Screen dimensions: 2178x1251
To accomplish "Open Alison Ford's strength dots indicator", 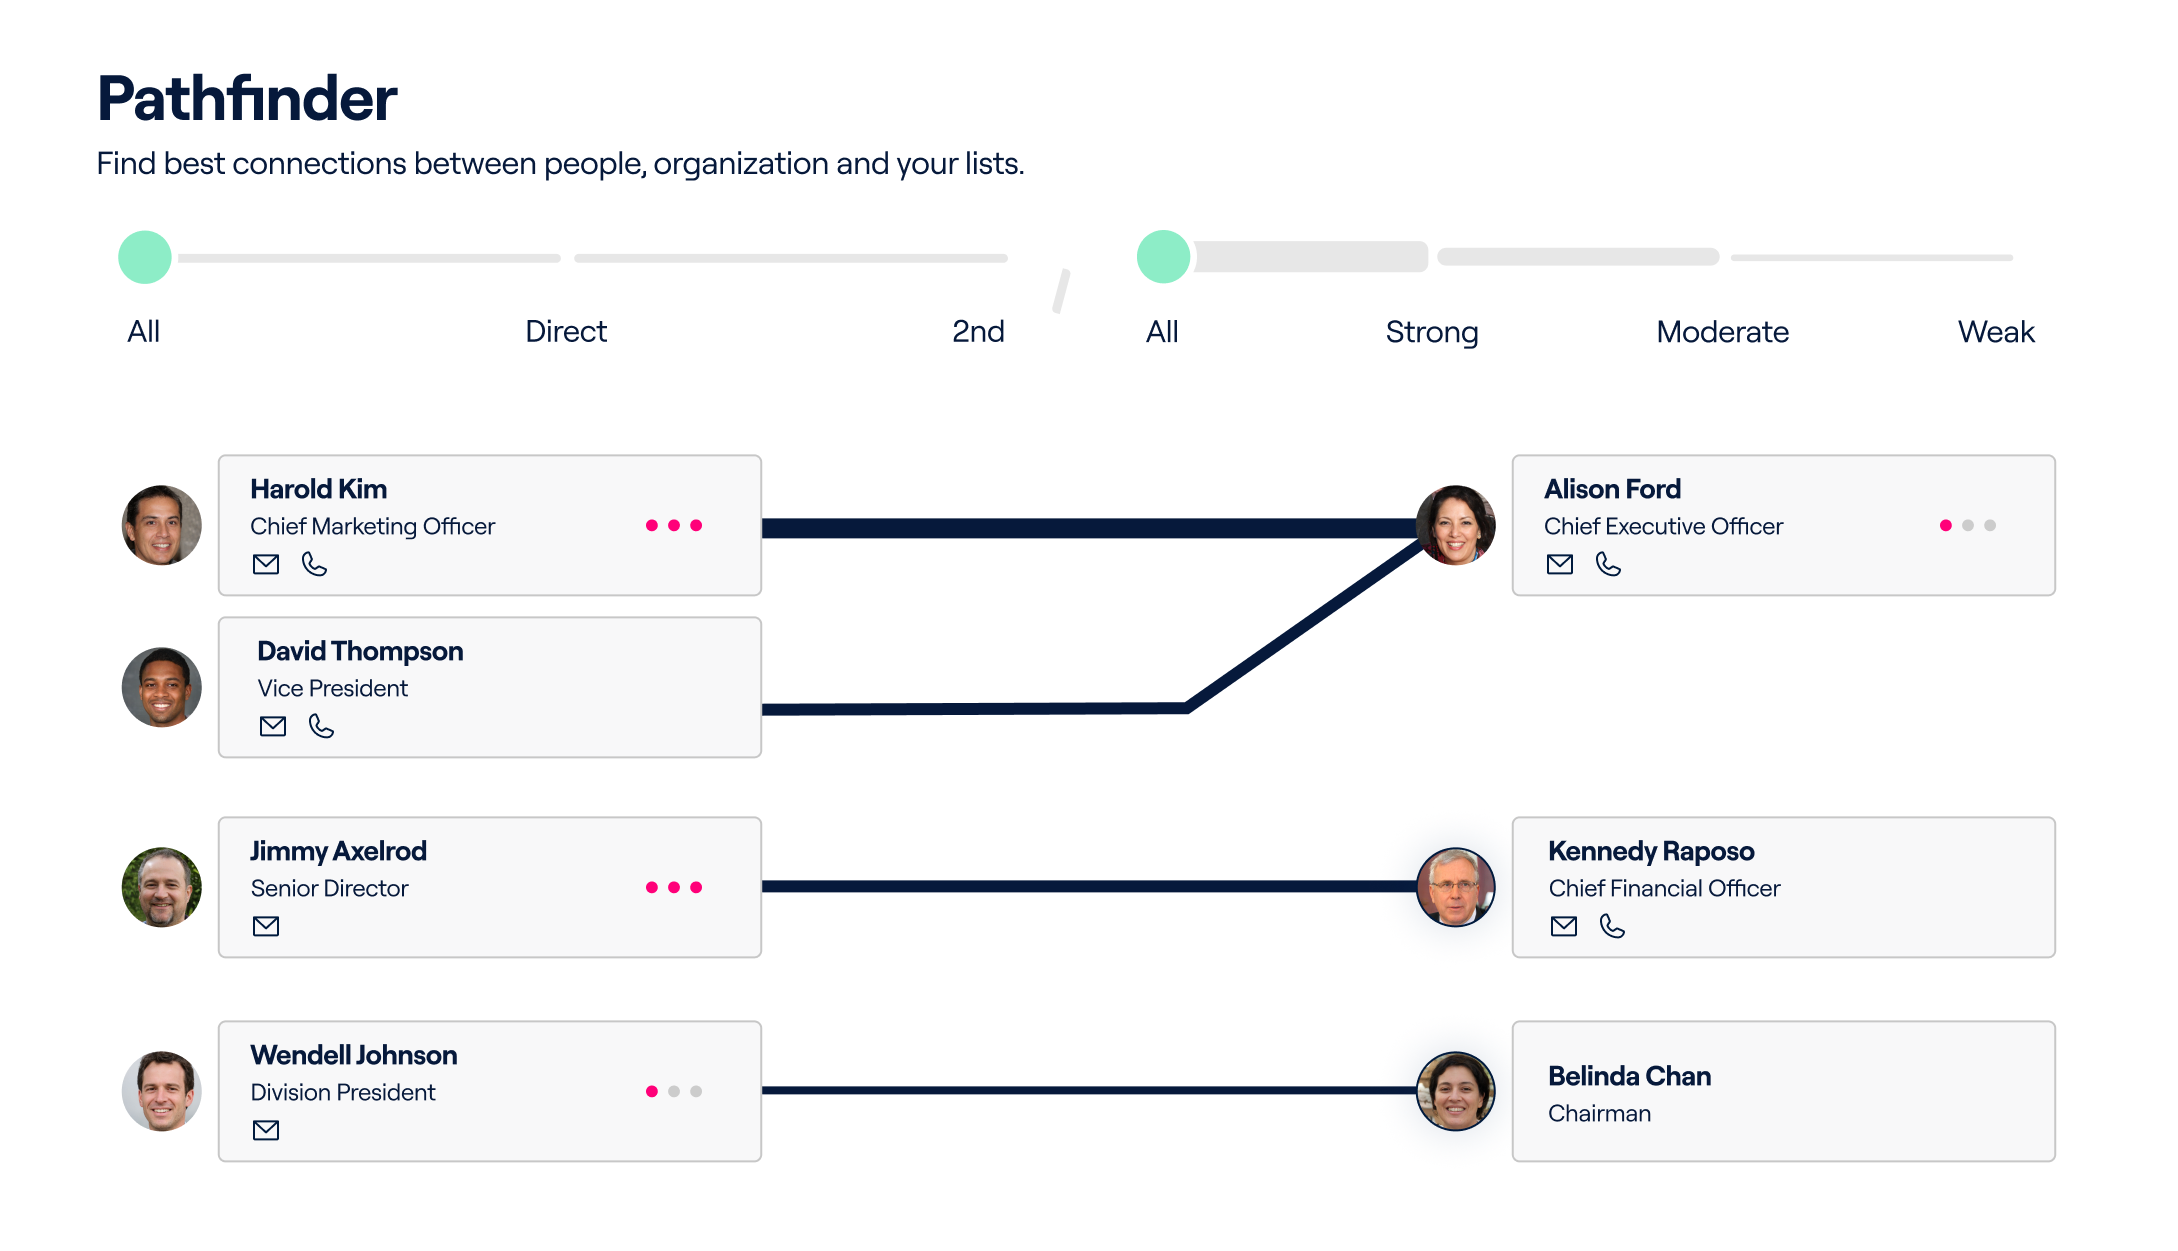I will [x=1967, y=526].
